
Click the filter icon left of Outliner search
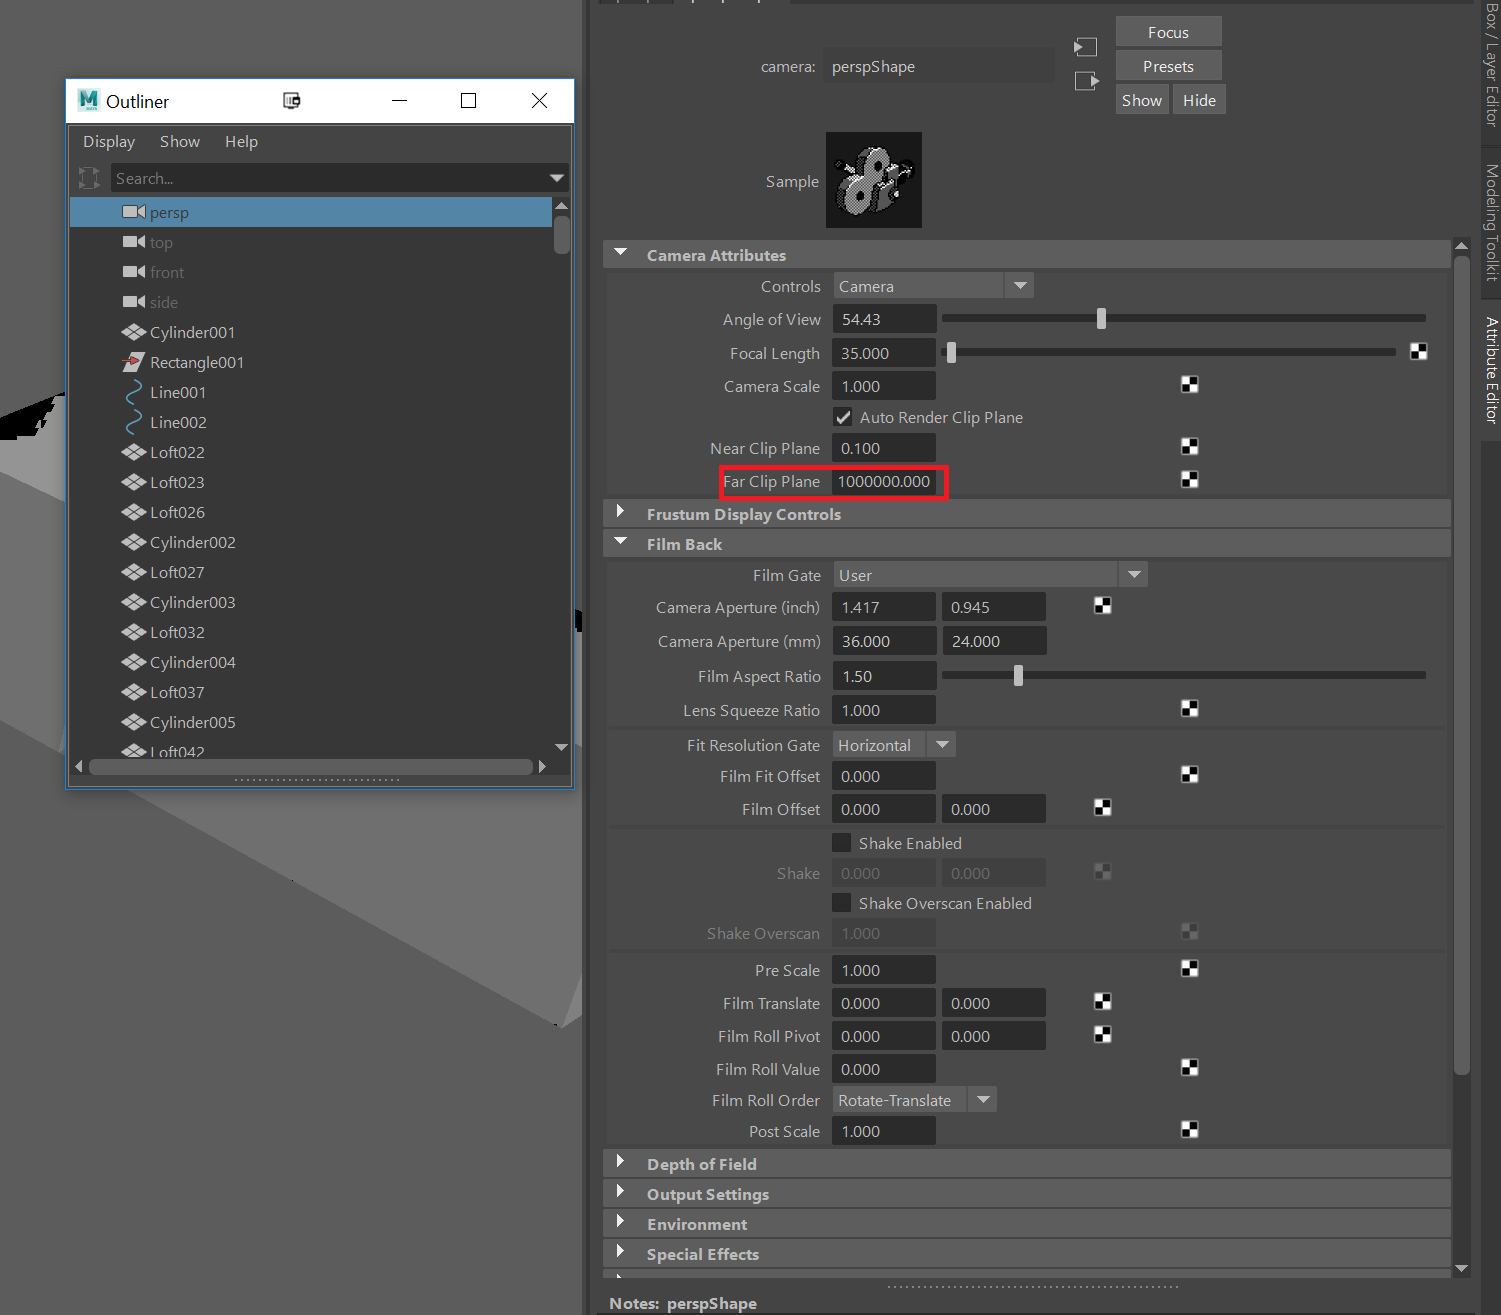pyautogui.click(x=89, y=178)
